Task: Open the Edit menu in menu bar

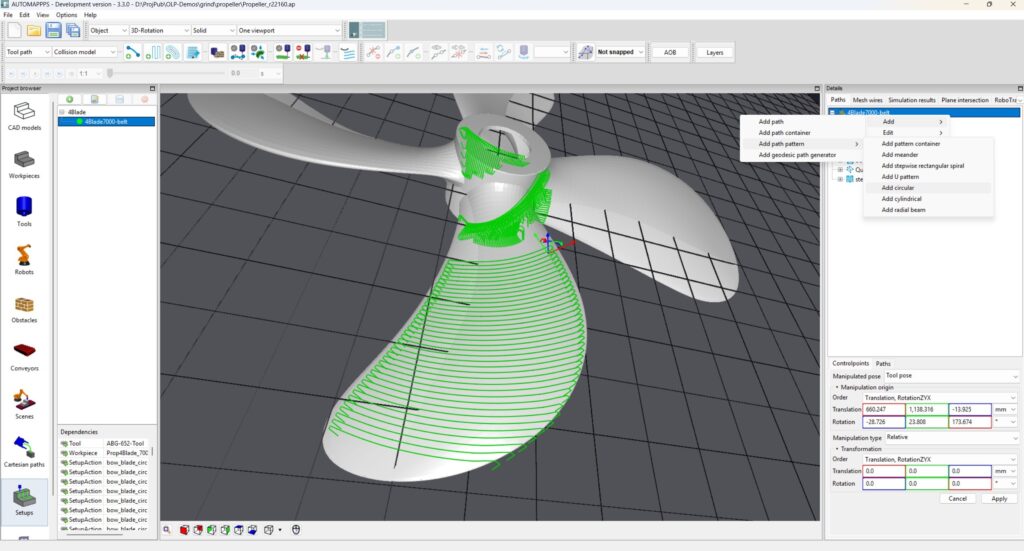Action: (x=24, y=15)
